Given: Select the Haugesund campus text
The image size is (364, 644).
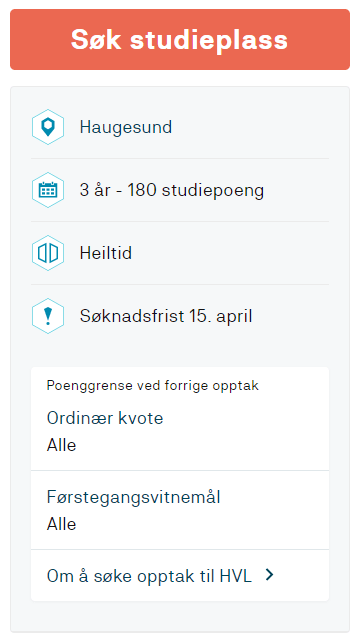Looking at the screenshot, I should coord(126,127).
